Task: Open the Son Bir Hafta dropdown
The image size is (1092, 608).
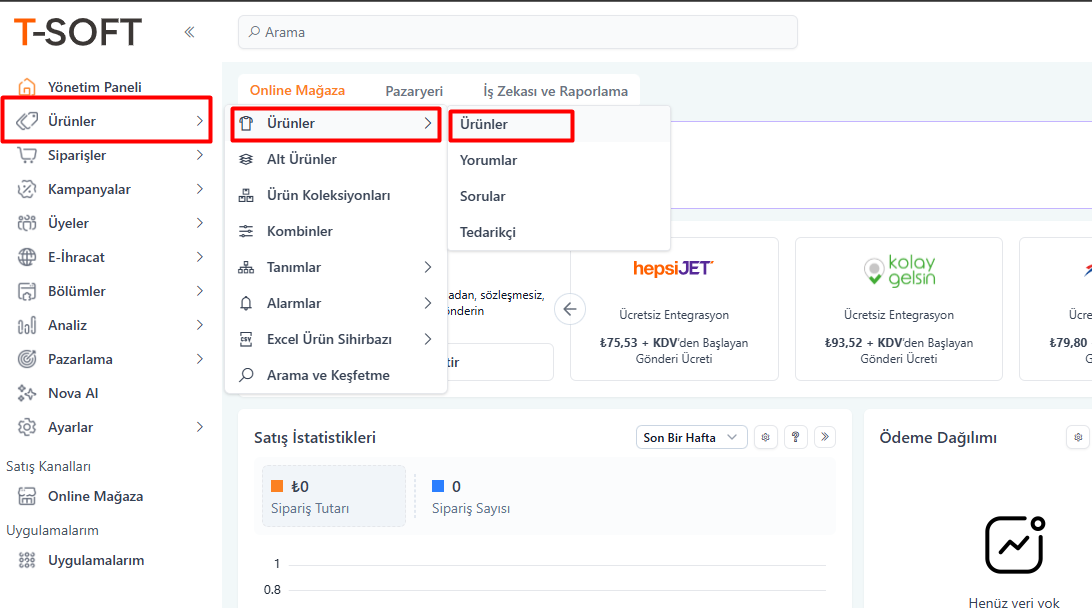Action: [x=691, y=437]
